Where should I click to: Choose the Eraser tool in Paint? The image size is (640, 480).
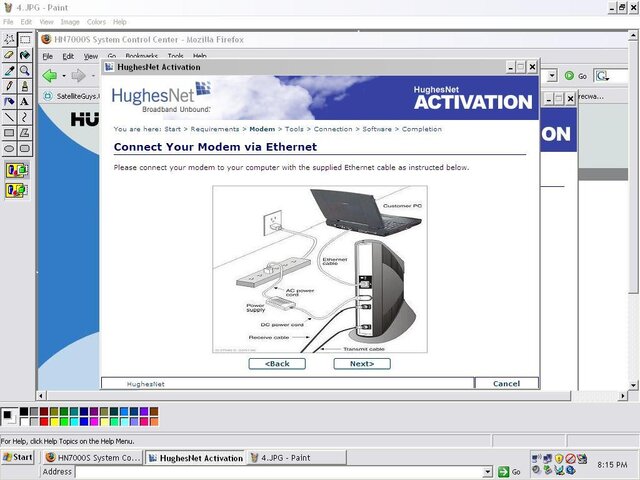[9, 55]
